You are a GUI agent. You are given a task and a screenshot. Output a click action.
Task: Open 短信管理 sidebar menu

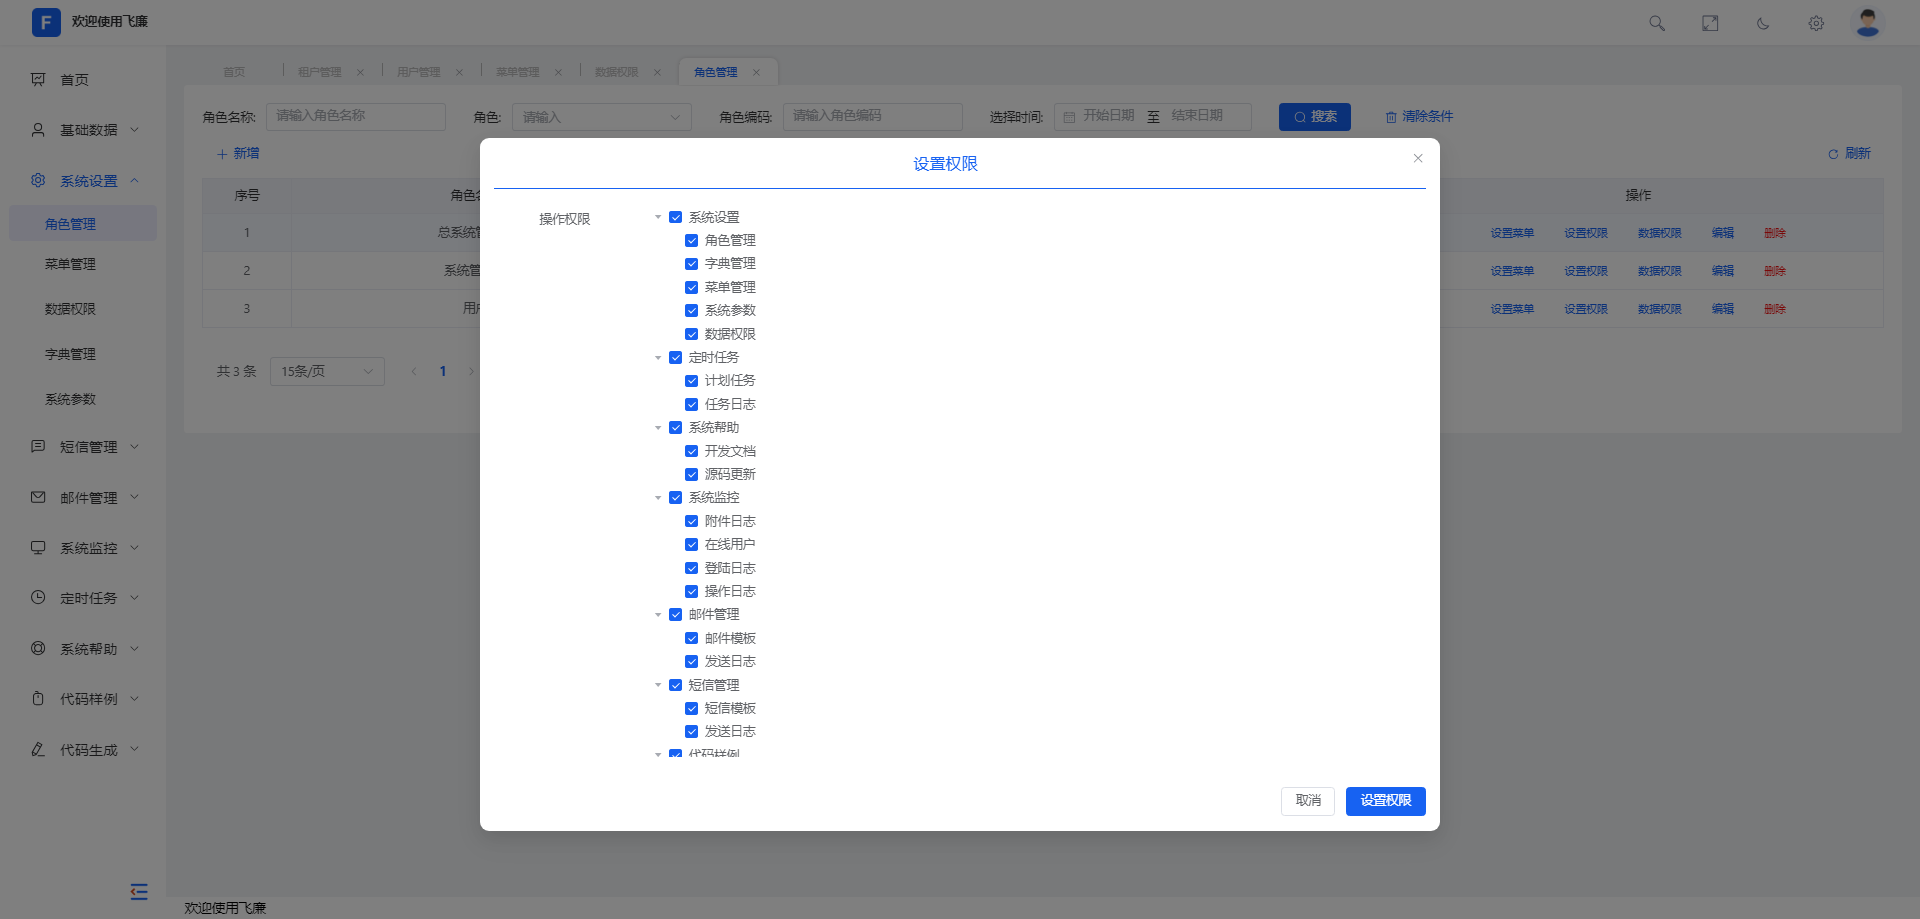click(88, 447)
